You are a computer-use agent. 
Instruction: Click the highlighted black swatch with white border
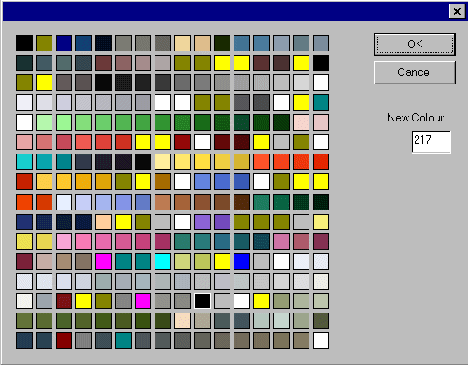(202, 301)
